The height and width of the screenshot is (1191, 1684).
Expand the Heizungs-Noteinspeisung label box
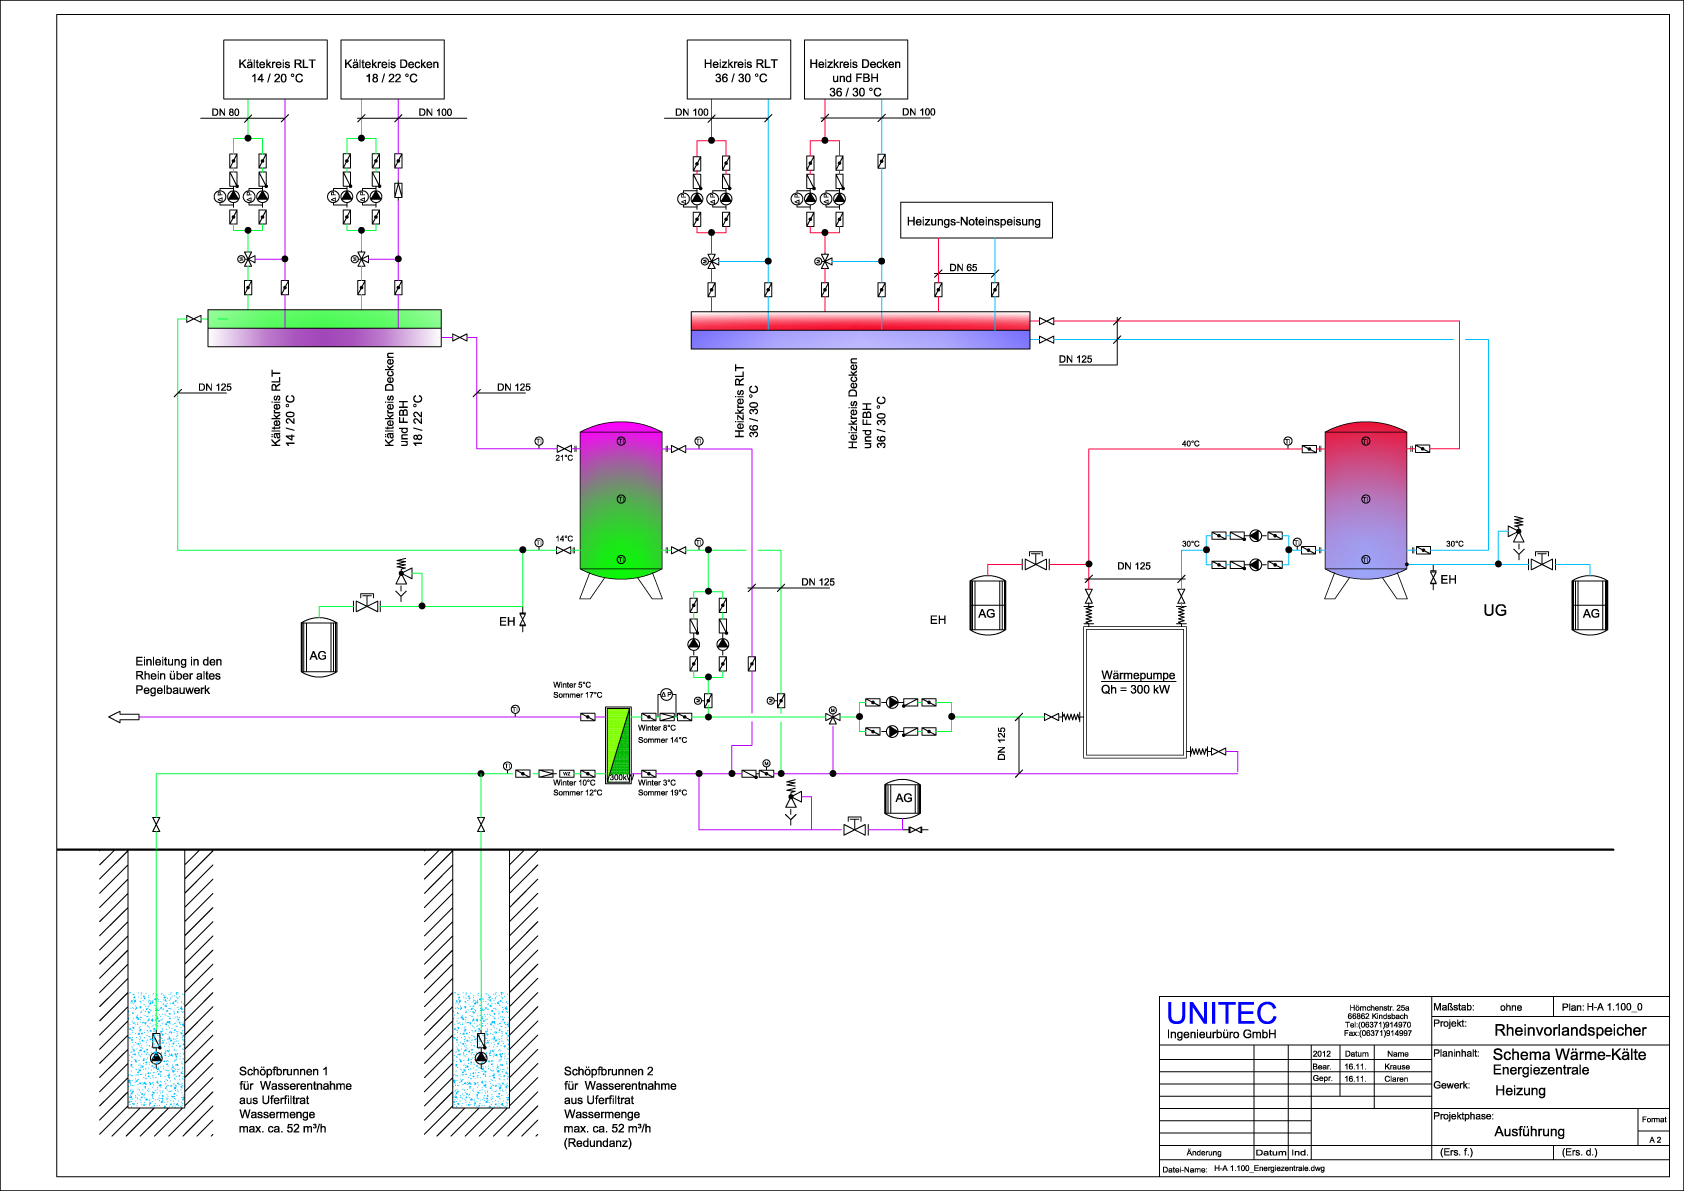click(x=975, y=220)
